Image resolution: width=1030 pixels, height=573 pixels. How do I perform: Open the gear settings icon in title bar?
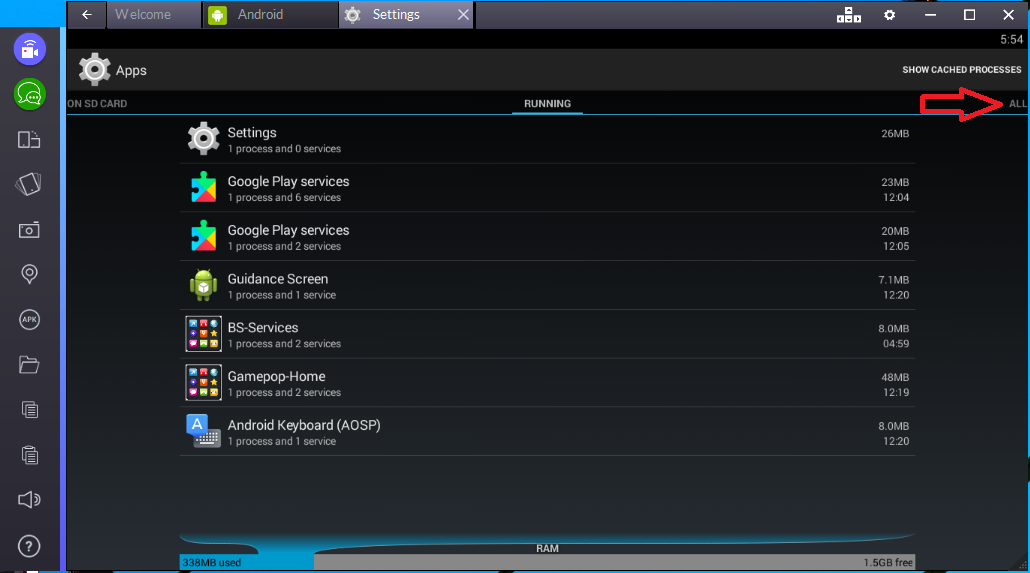coord(889,14)
